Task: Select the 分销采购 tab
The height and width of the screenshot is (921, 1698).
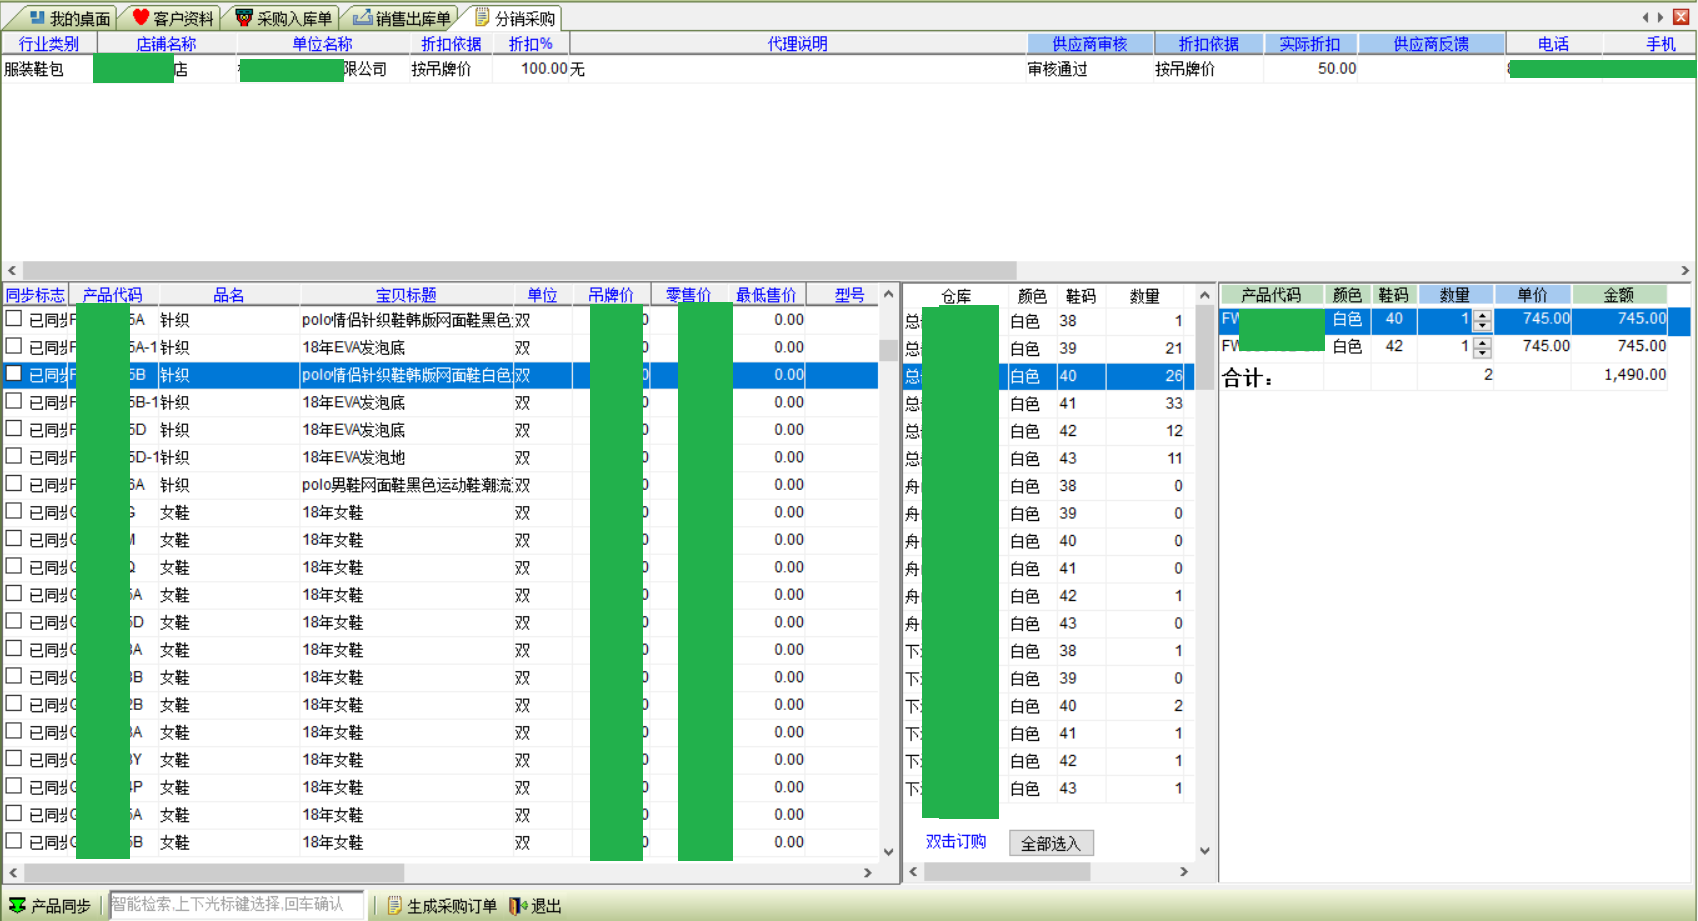Action: click(x=515, y=18)
